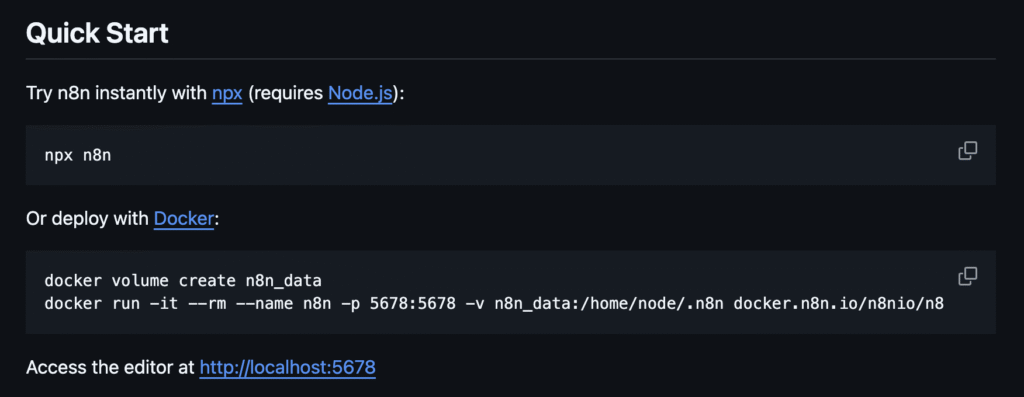Click the 'Or deploy with' text
The width and height of the screenshot is (1024, 397).
(88, 219)
